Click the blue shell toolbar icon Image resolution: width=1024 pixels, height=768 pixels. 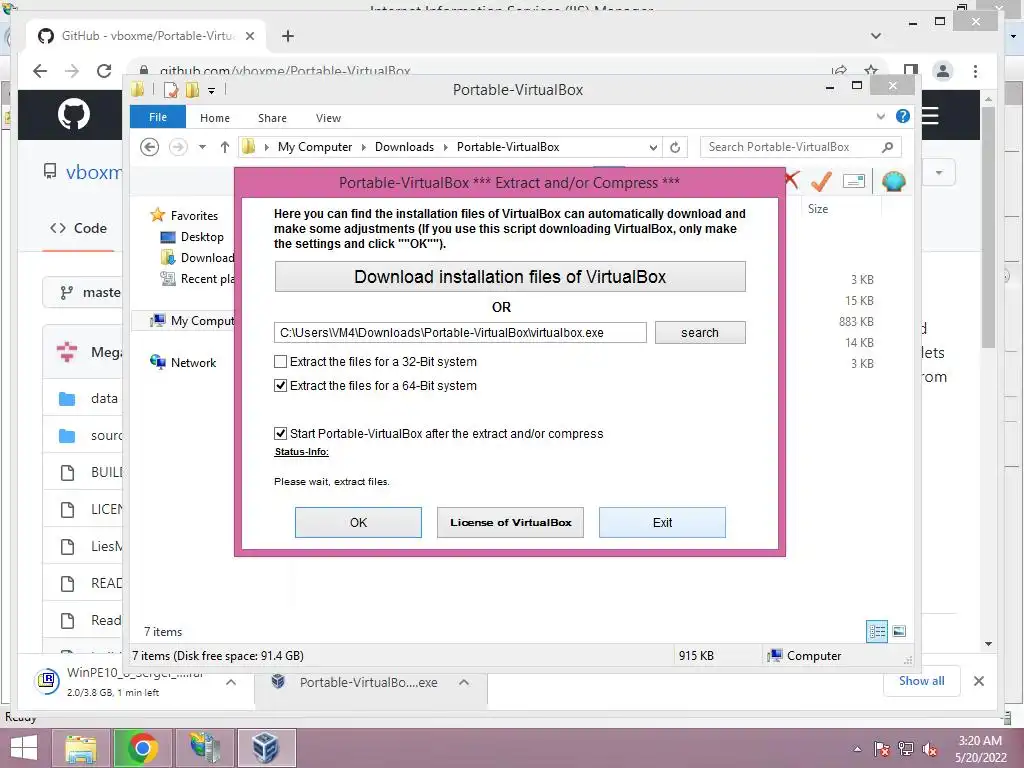(x=893, y=181)
